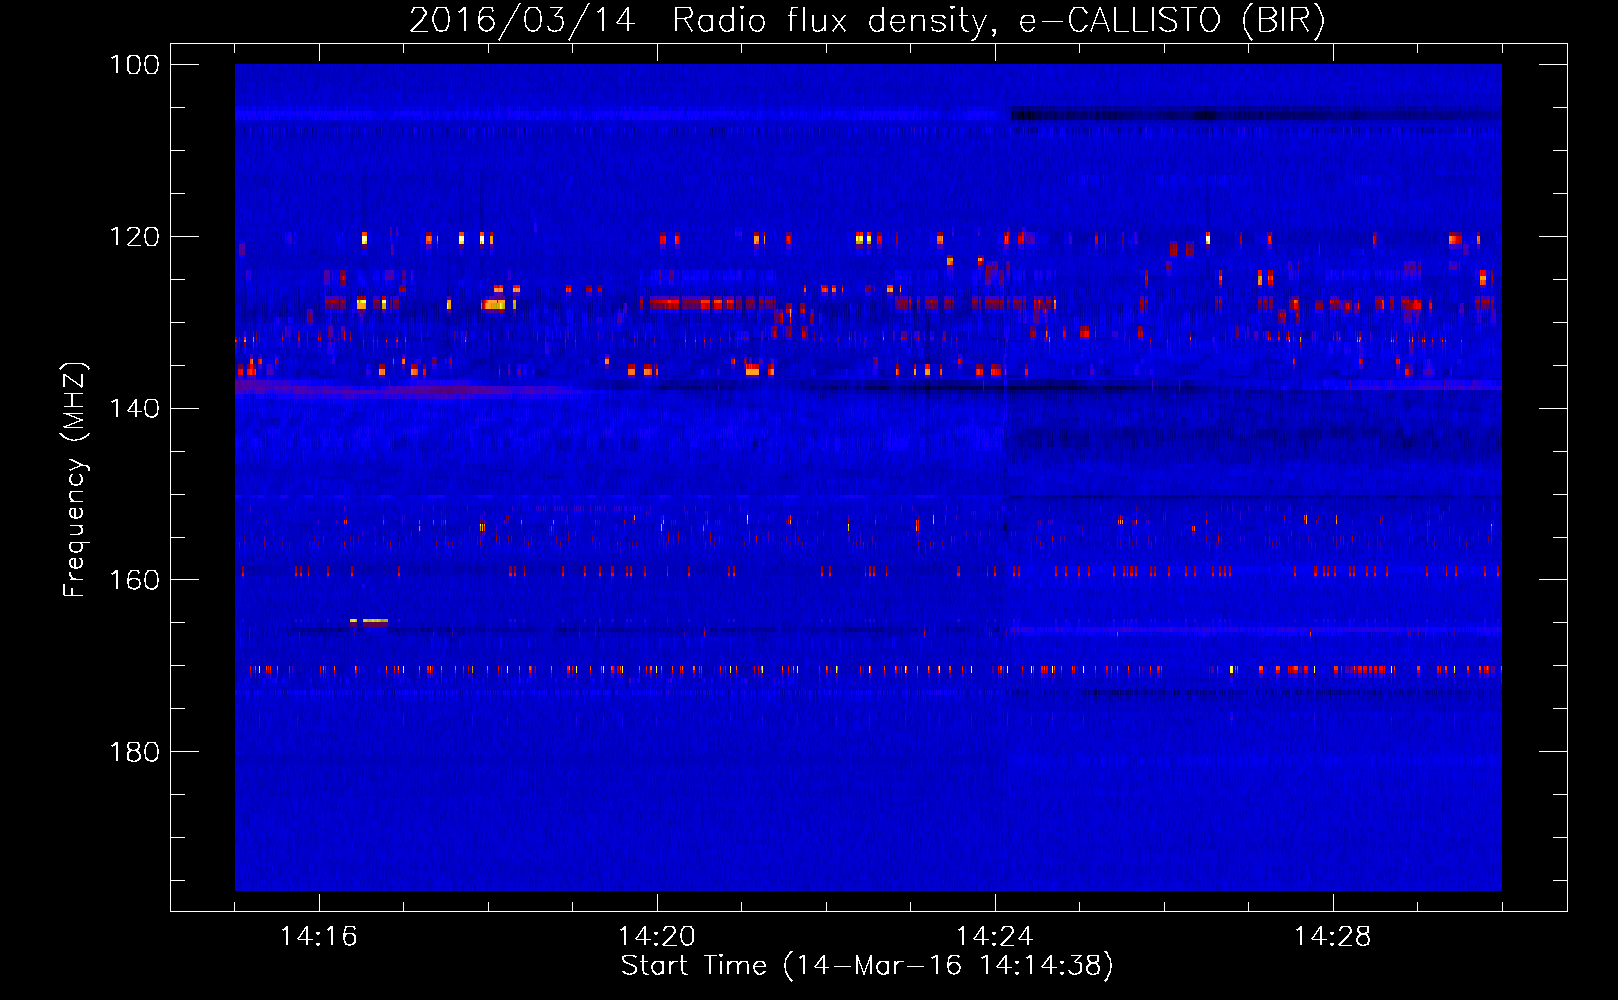Click the 140 frequency tick label
Screen dimensions: 1618x1000
click(x=134, y=408)
